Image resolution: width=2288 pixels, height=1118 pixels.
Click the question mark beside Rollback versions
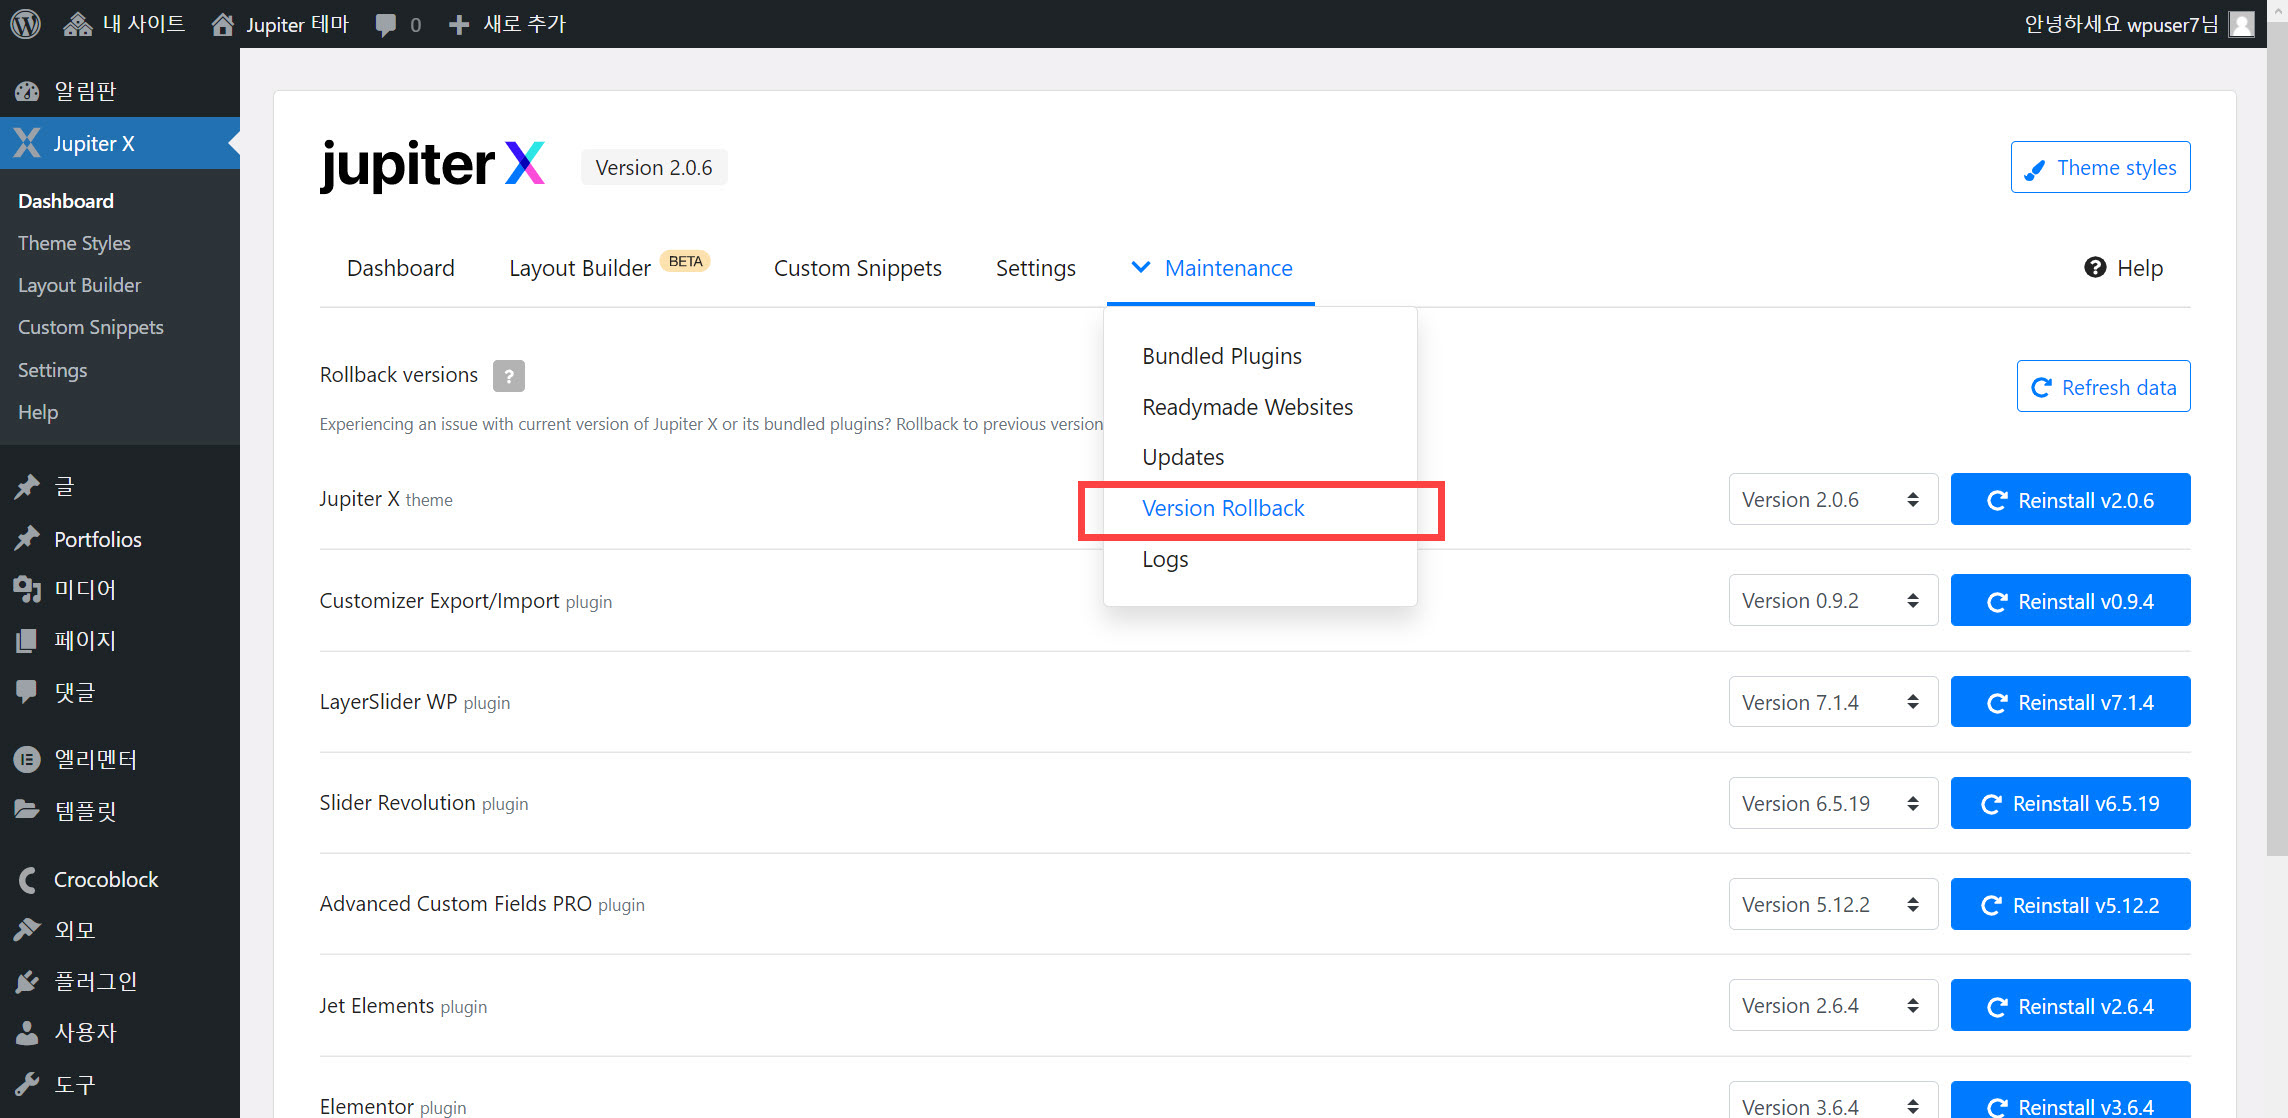click(x=508, y=376)
